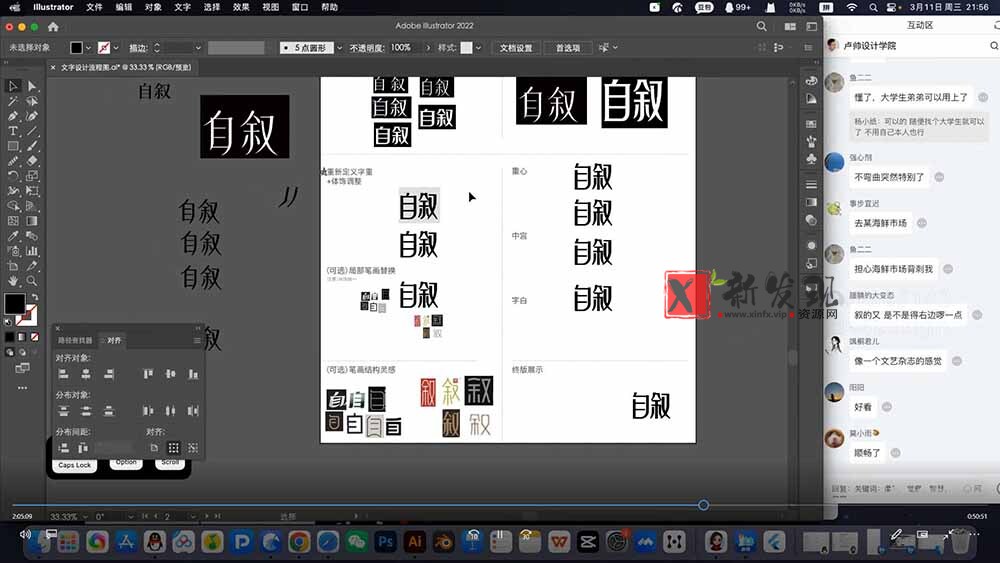Select the Zoom tool
Screen dimensions: 1000x563
(x=32, y=281)
